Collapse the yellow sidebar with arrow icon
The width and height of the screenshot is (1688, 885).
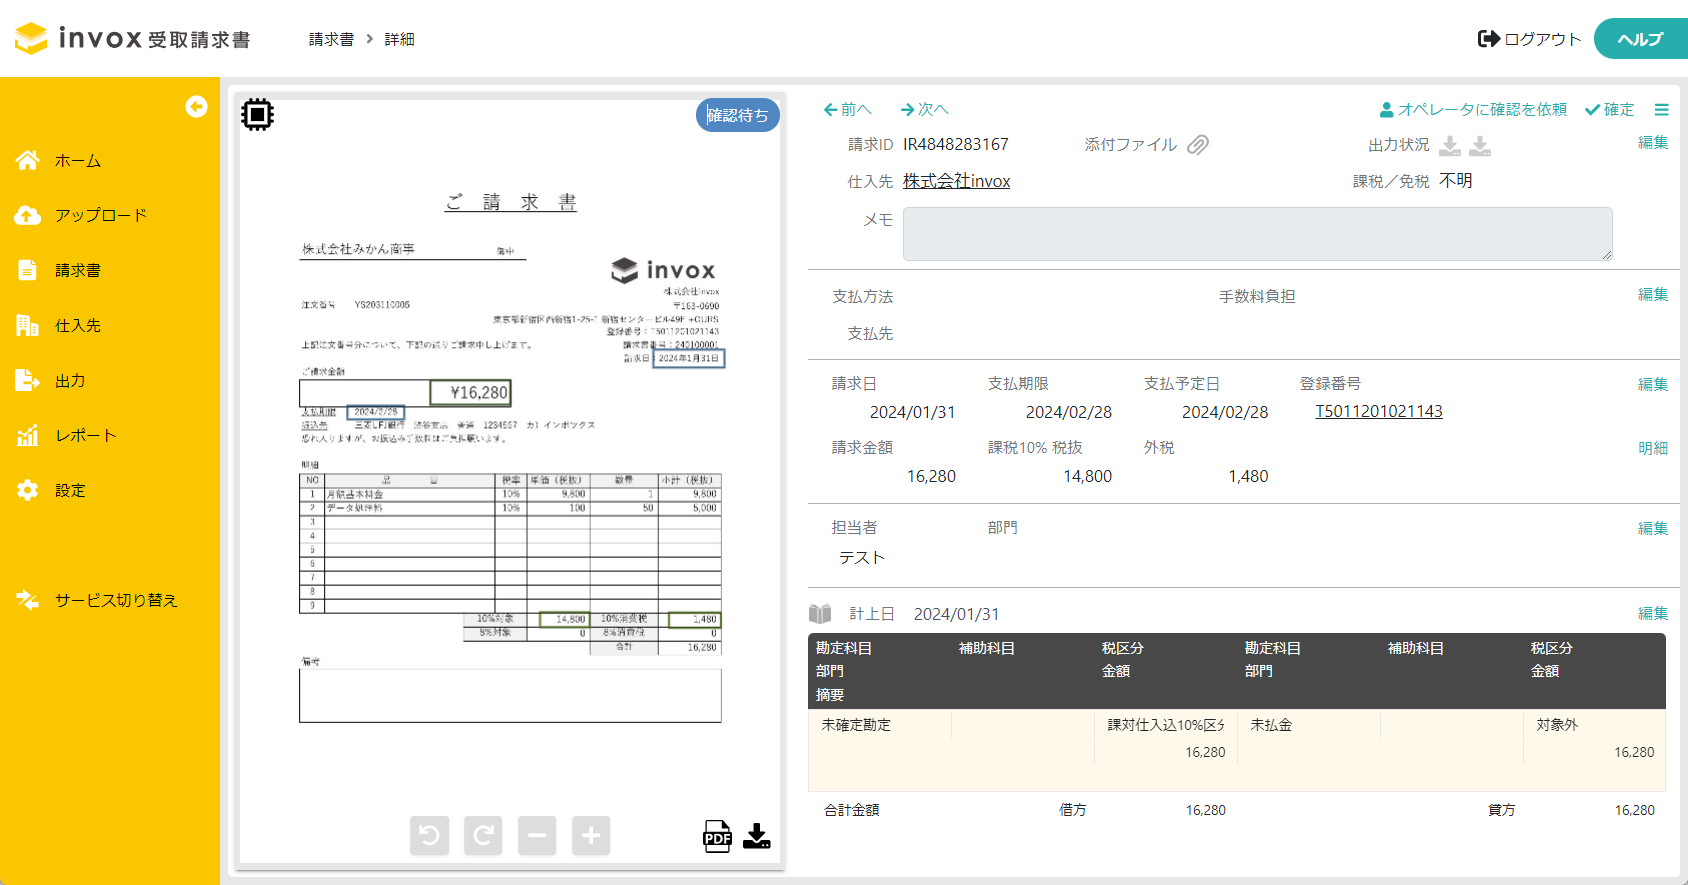[196, 107]
